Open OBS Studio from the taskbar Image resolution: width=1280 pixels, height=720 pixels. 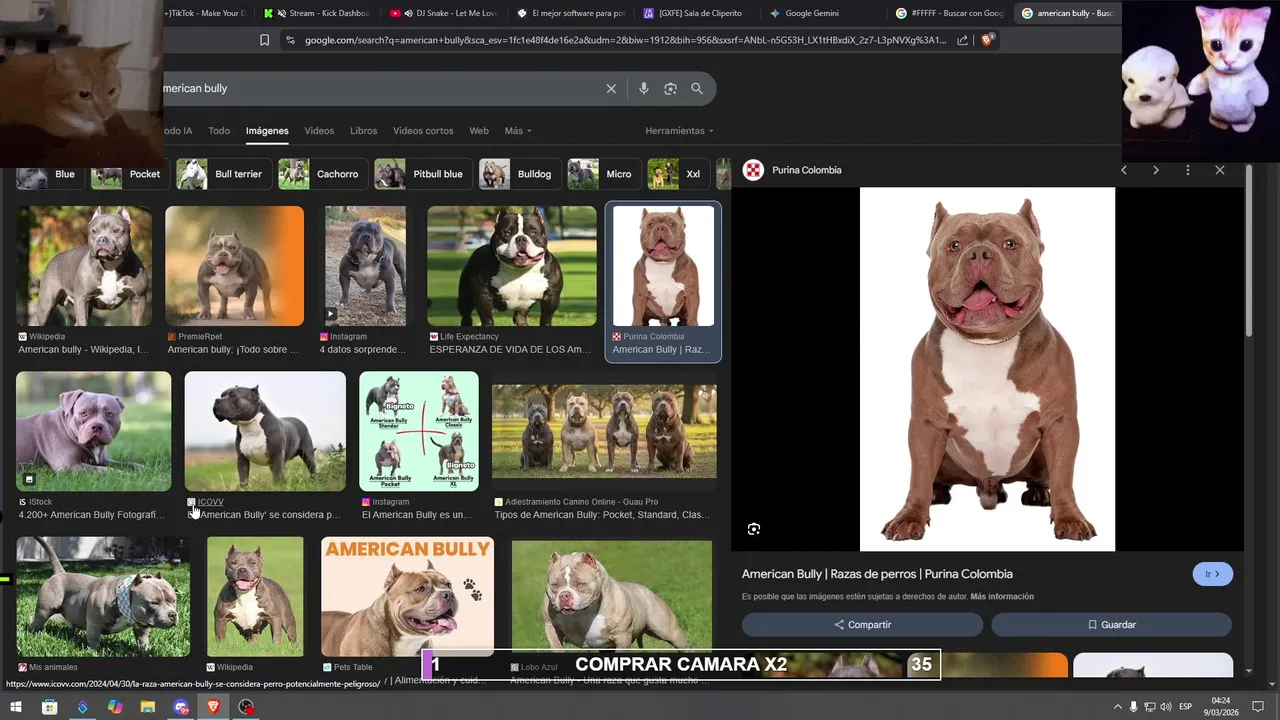coord(246,707)
